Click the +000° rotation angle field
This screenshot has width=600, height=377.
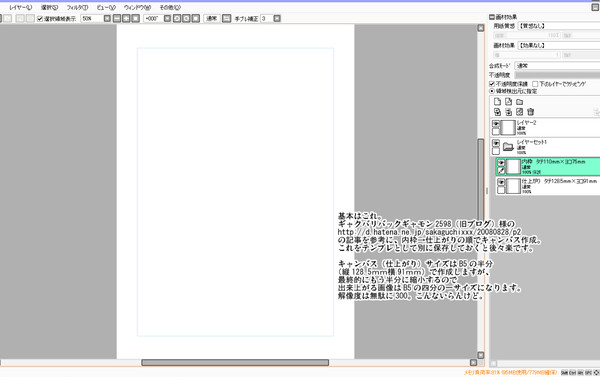click(x=153, y=18)
